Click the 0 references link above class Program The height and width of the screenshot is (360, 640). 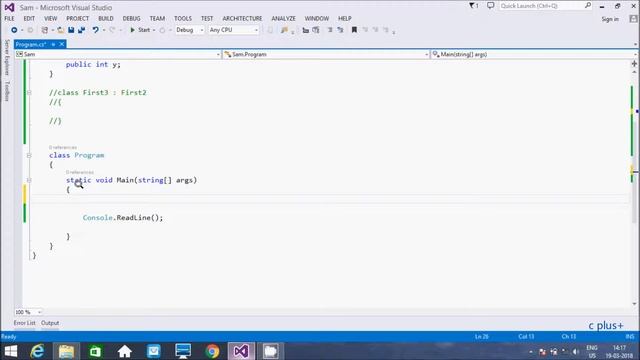pyautogui.click(x=63, y=147)
